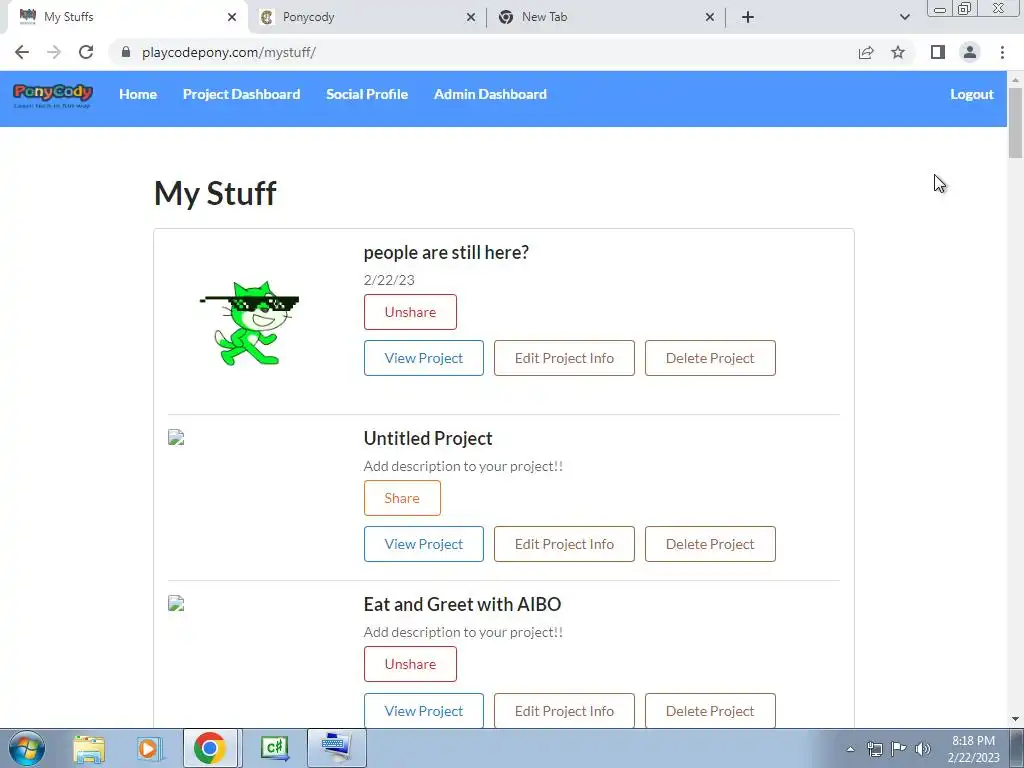Expand the tab search chevron
The width and height of the screenshot is (1024, 768).
(x=904, y=17)
